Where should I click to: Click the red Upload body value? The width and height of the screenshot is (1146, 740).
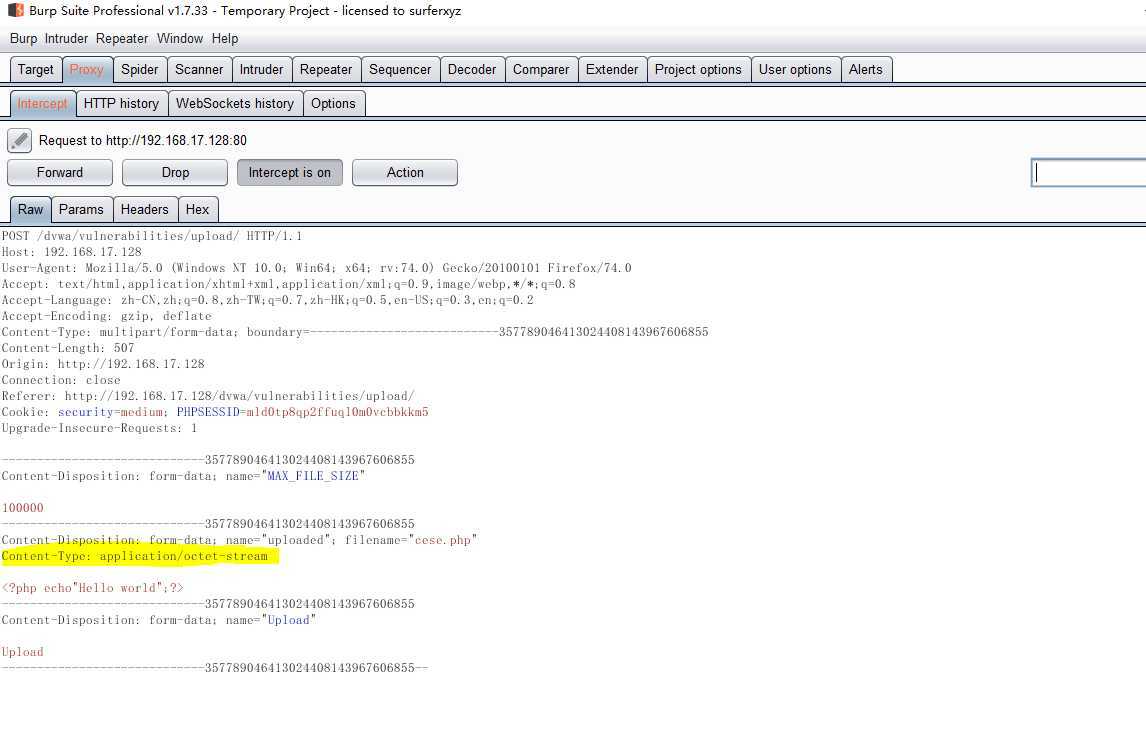coord(23,652)
